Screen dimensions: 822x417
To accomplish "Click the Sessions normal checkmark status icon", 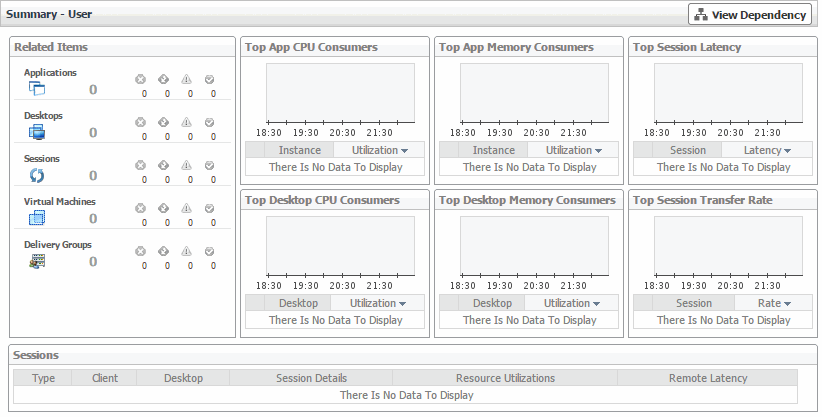I will tap(210, 165).
